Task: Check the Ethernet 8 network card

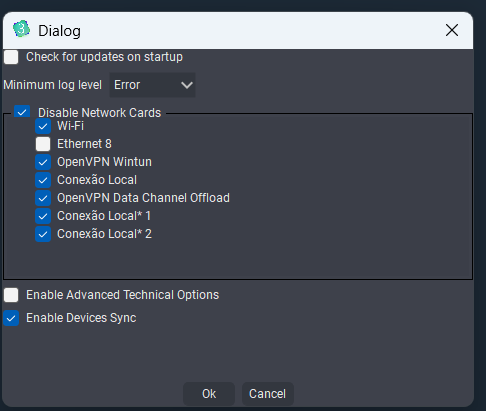Action: point(43,144)
